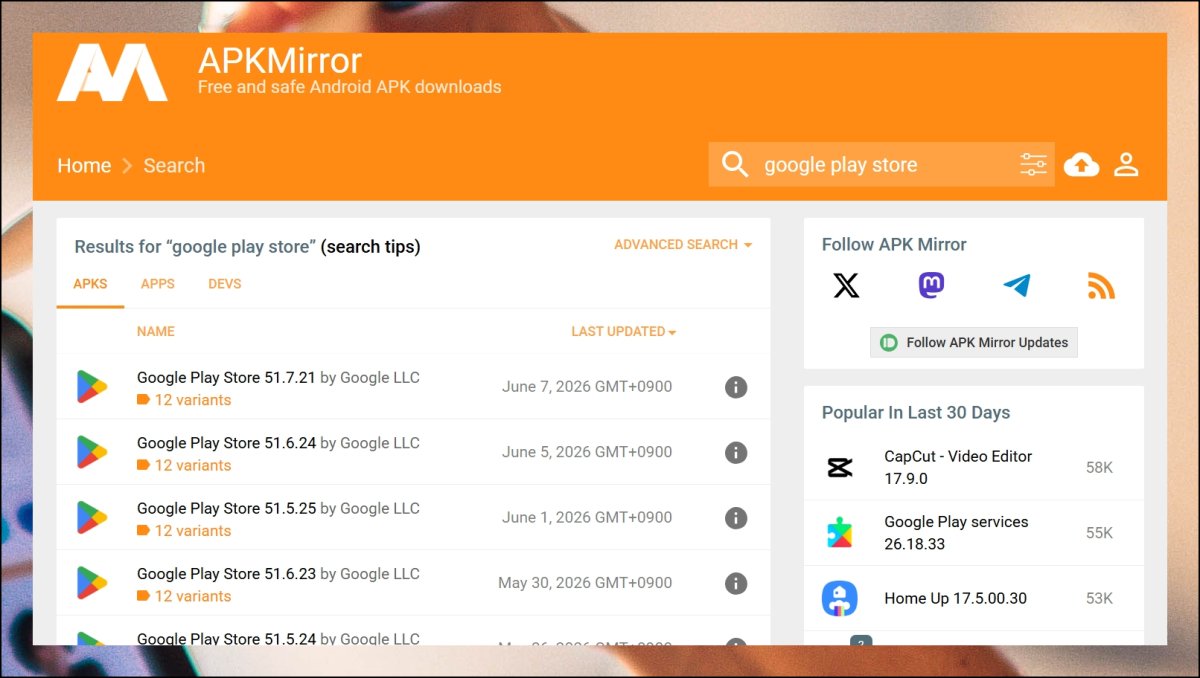This screenshot has height=678, width=1200.
Task: Click the APKMirror site title
Action: [x=280, y=61]
